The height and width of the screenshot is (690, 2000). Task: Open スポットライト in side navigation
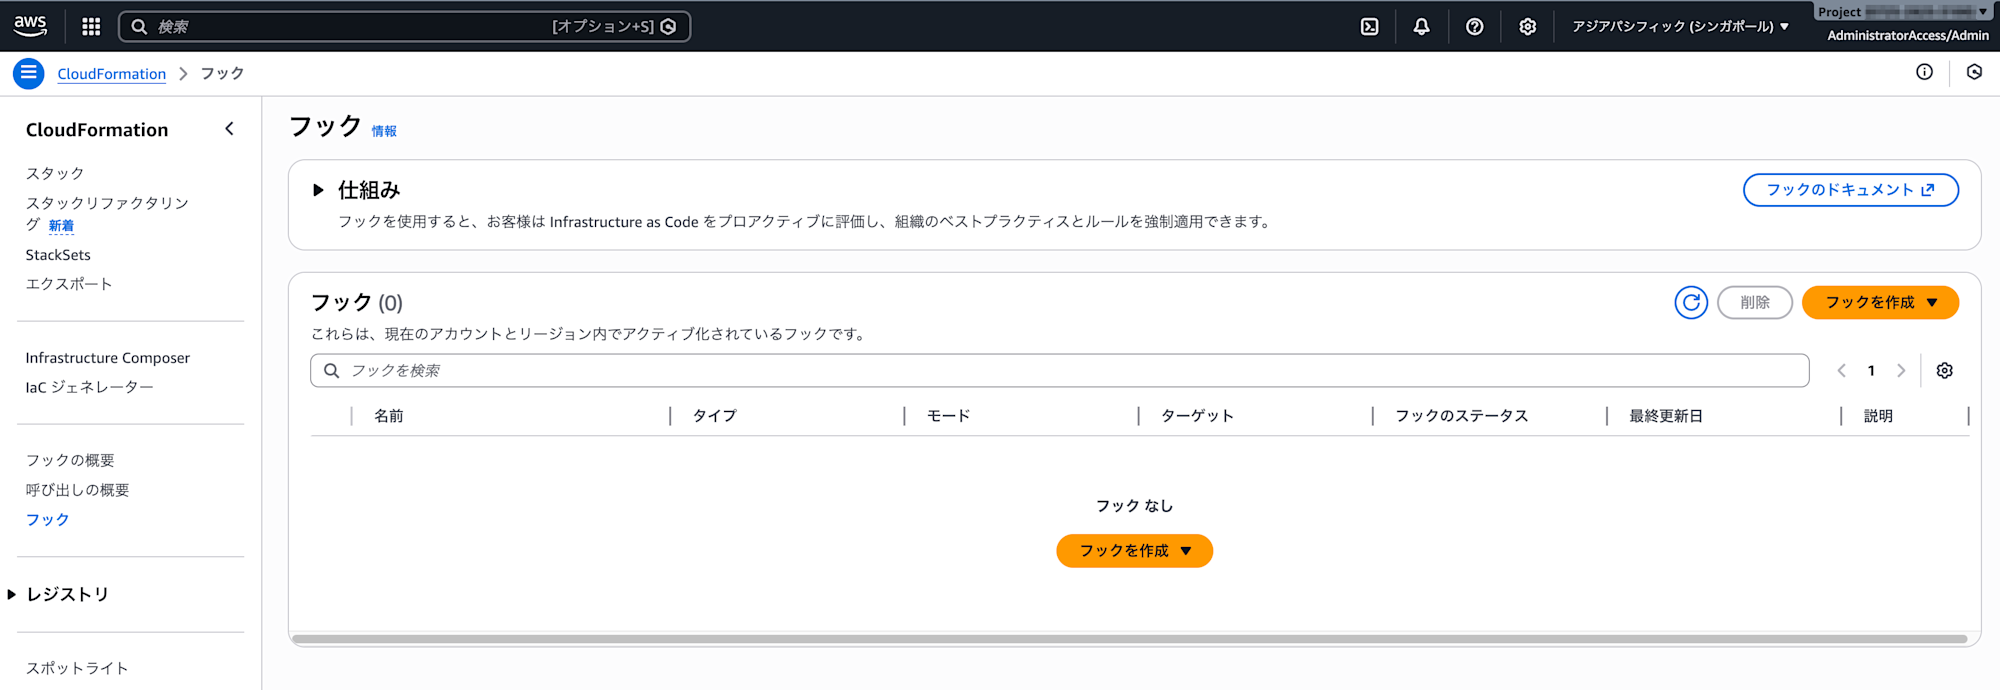pyautogui.click(x=77, y=668)
